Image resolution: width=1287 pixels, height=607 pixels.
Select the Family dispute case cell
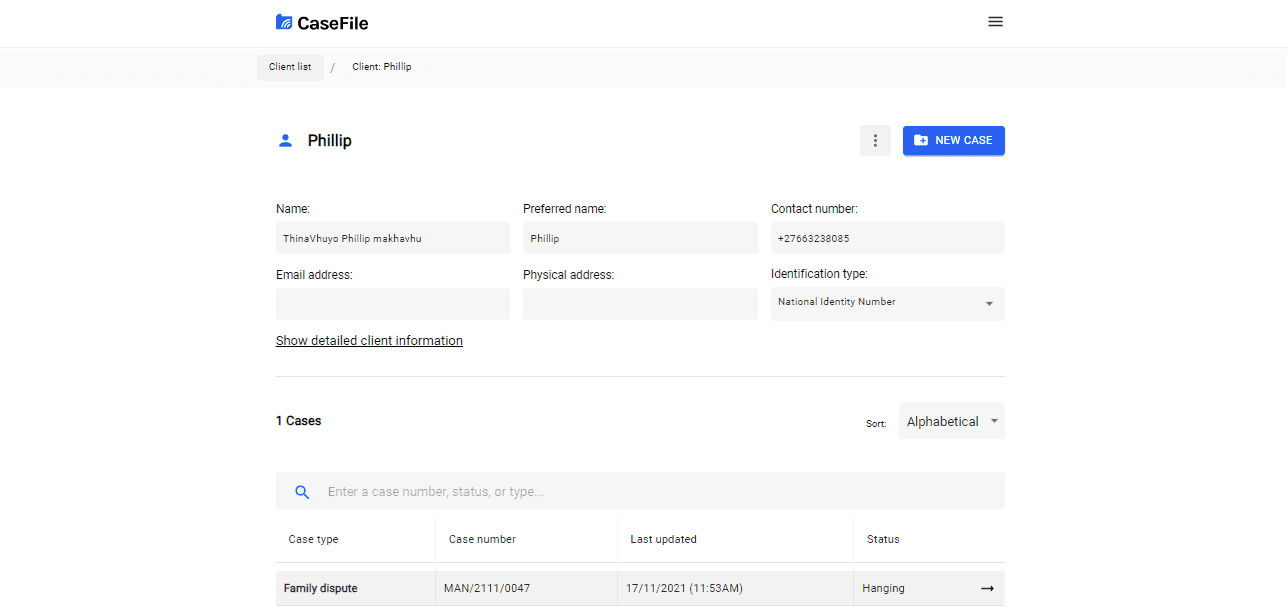coord(356,589)
